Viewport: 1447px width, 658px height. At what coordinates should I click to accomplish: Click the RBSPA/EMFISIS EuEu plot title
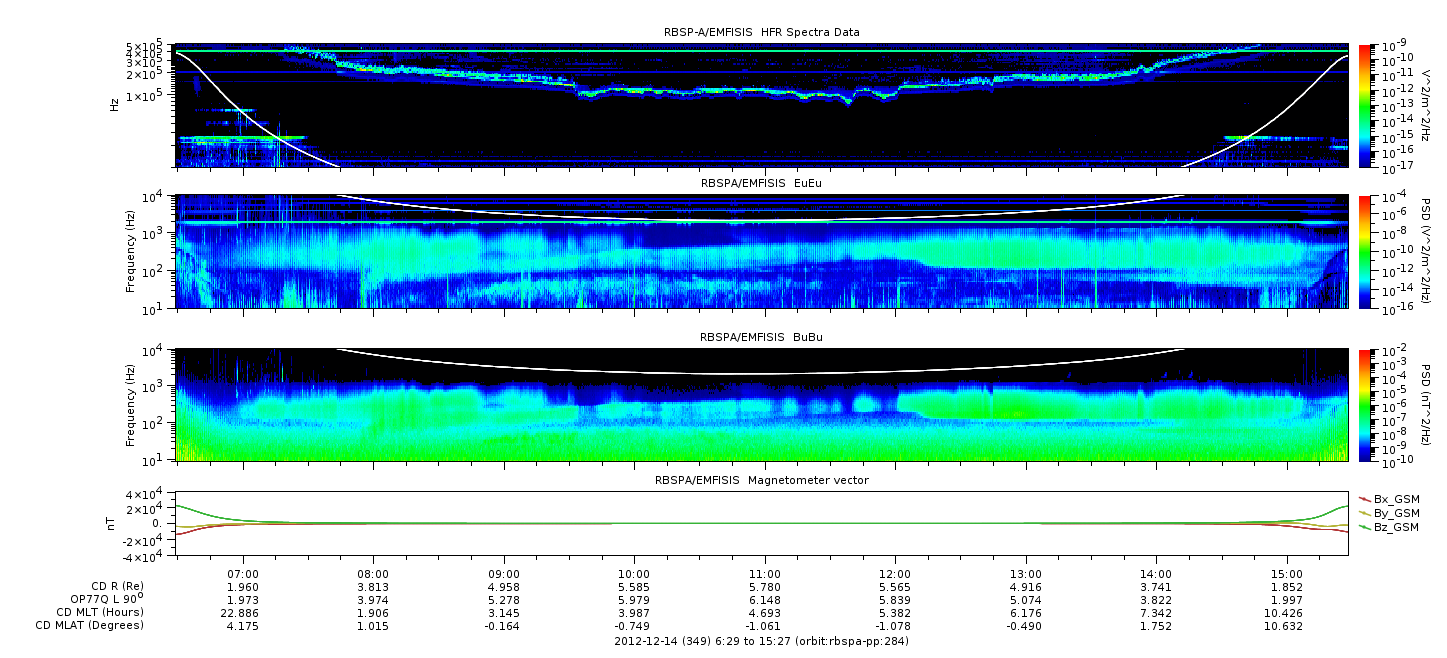tap(761, 185)
